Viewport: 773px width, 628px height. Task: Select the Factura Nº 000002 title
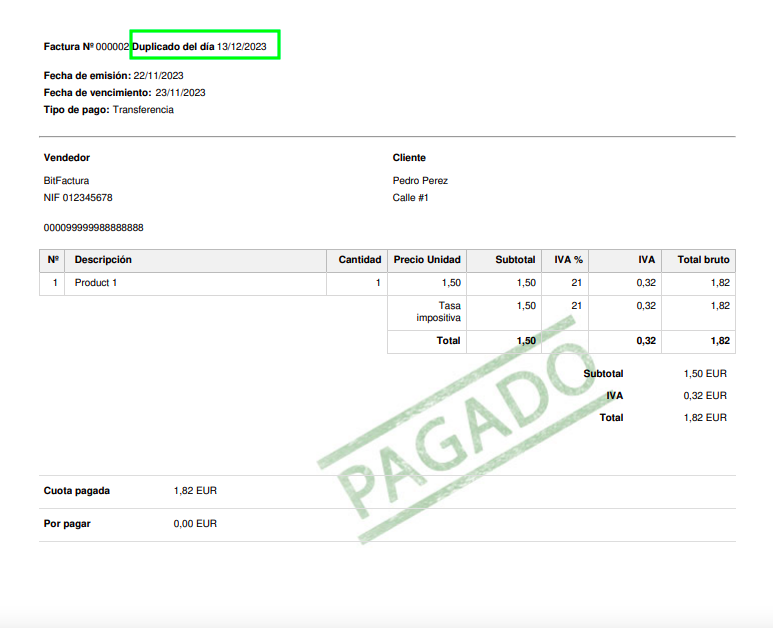(x=86, y=47)
